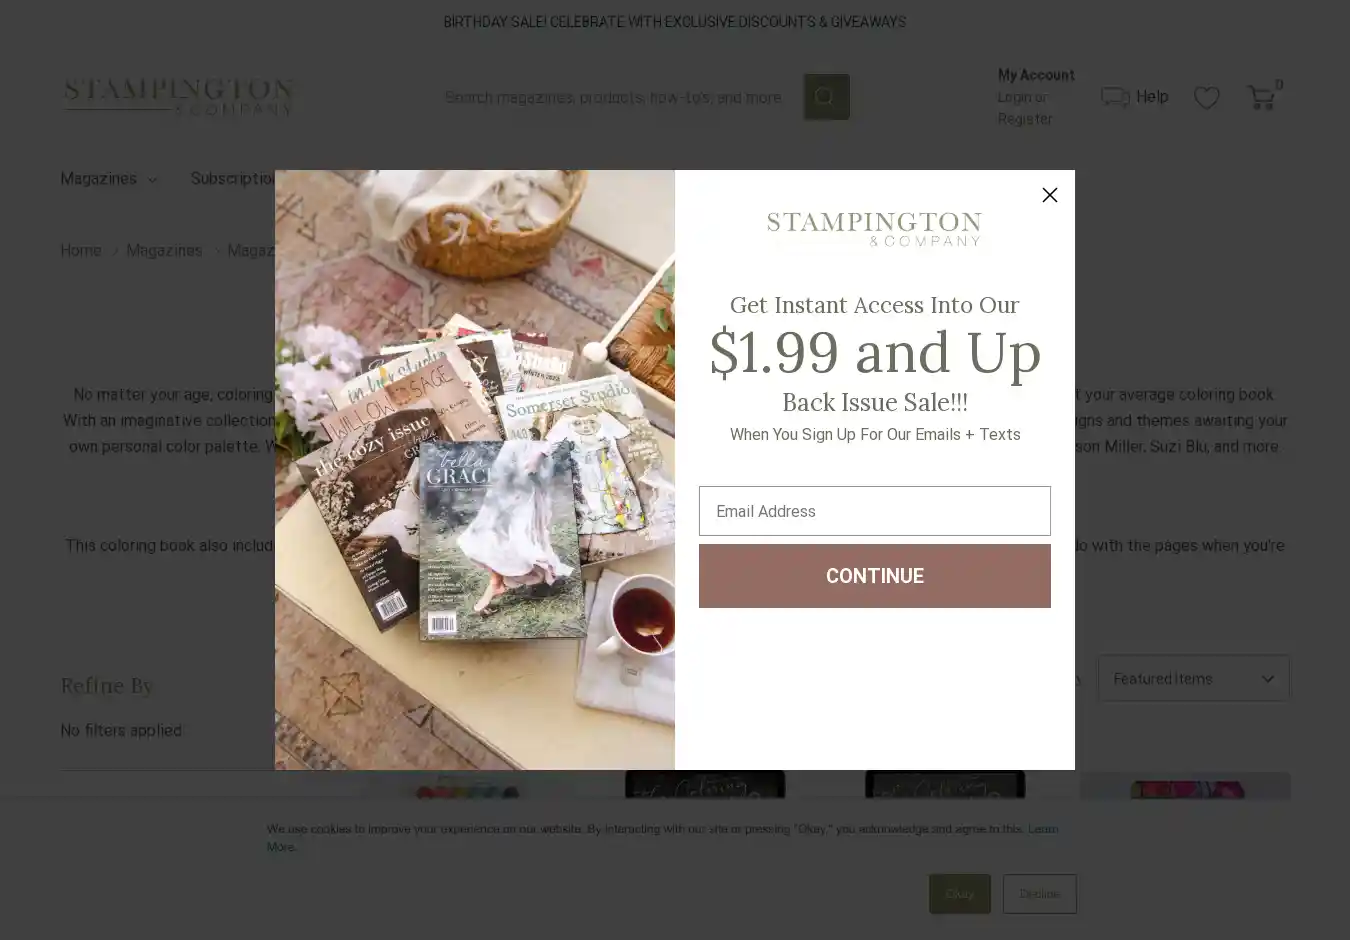The width and height of the screenshot is (1350, 940).
Task: Open the Subscriptions navigation menu
Action: [232, 179]
